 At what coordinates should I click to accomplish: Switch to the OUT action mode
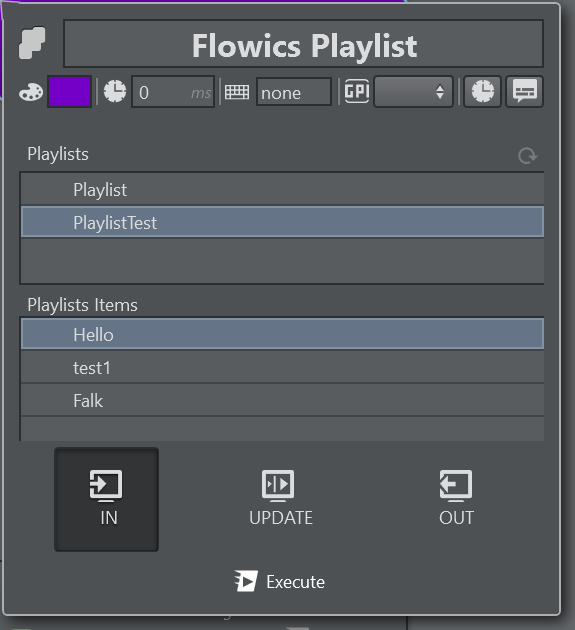pyautogui.click(x=456, y=499)
